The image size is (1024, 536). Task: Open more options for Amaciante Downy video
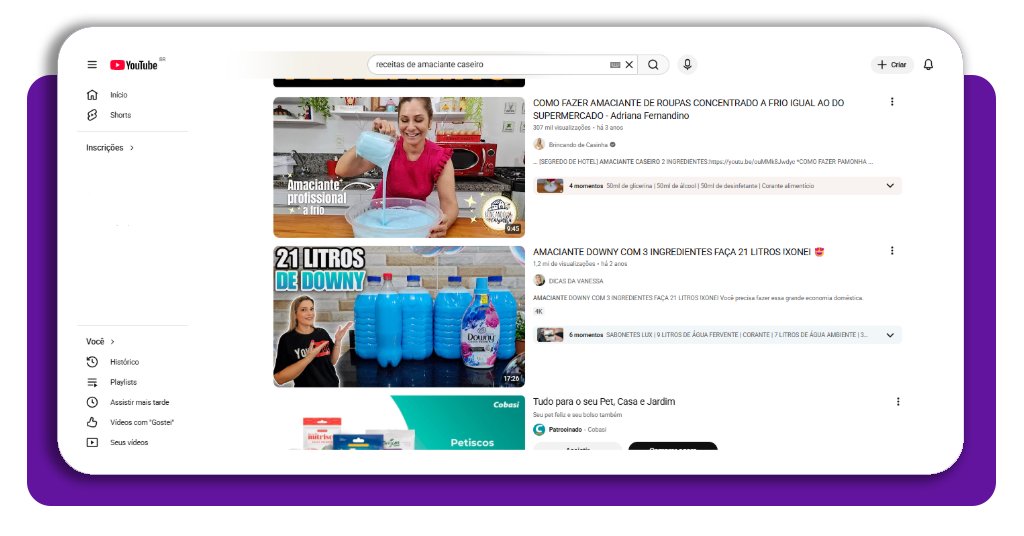(x=892, y=251)
